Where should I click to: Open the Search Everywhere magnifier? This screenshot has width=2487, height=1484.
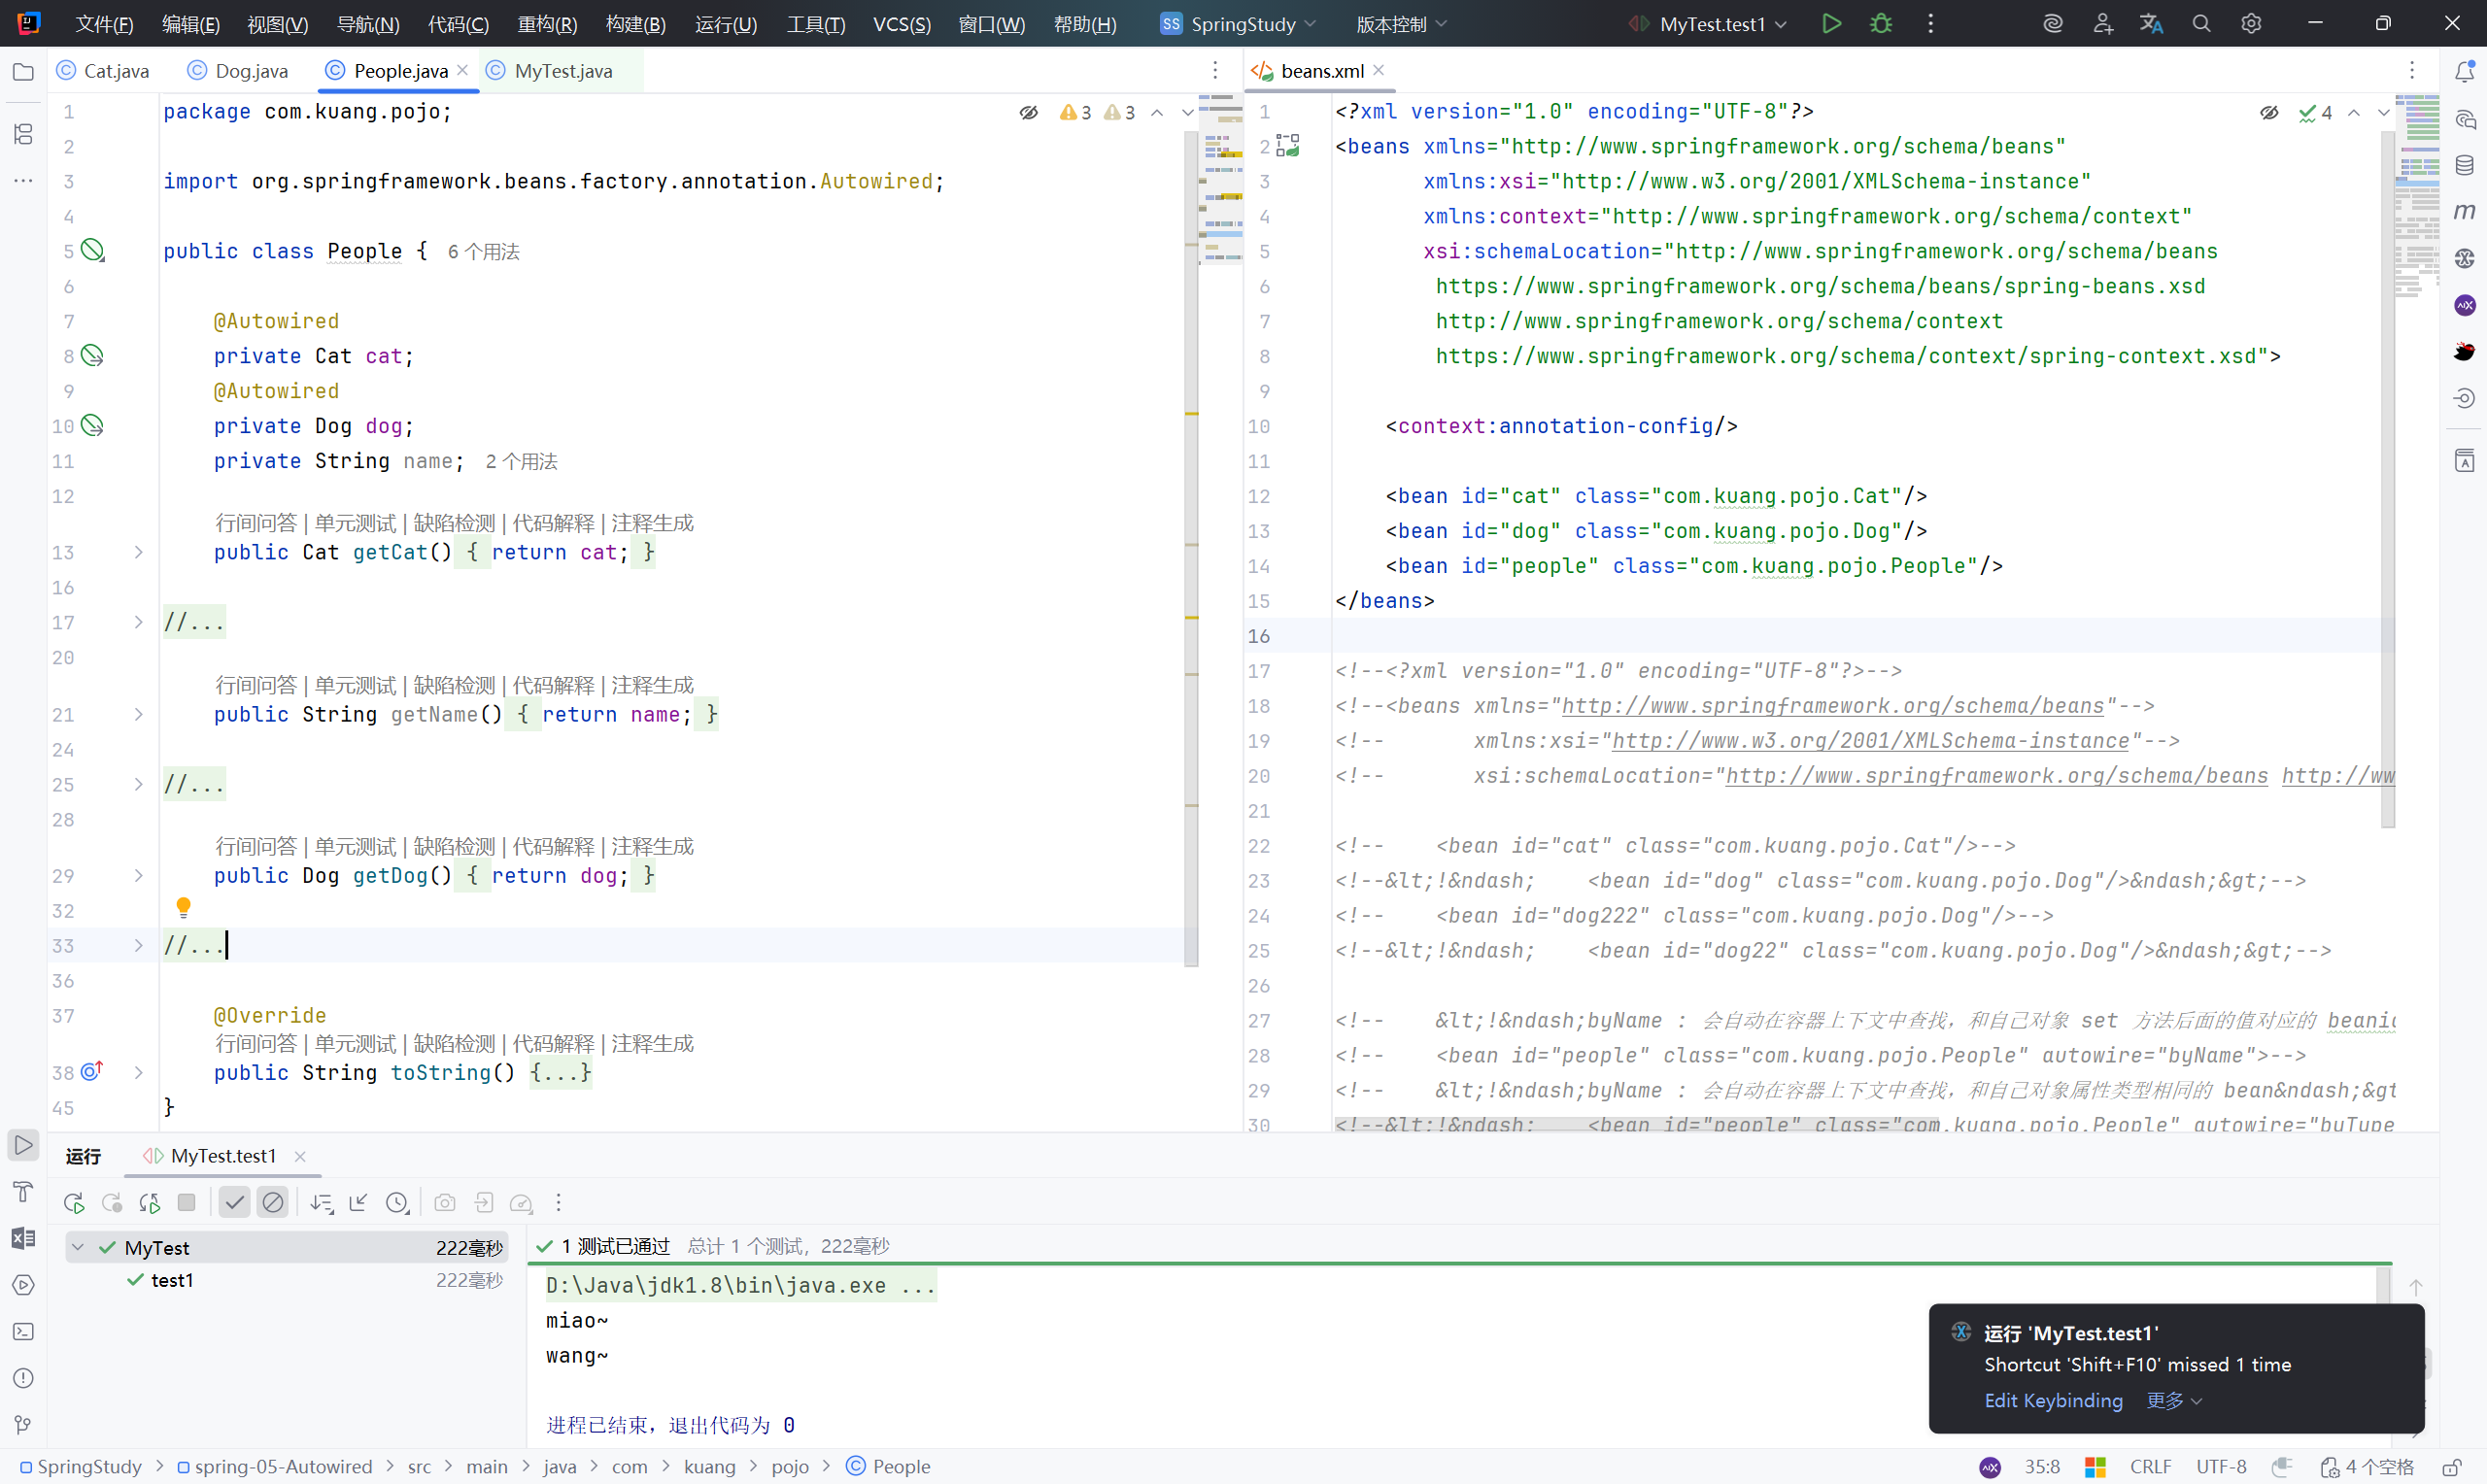coord(2201,23)
